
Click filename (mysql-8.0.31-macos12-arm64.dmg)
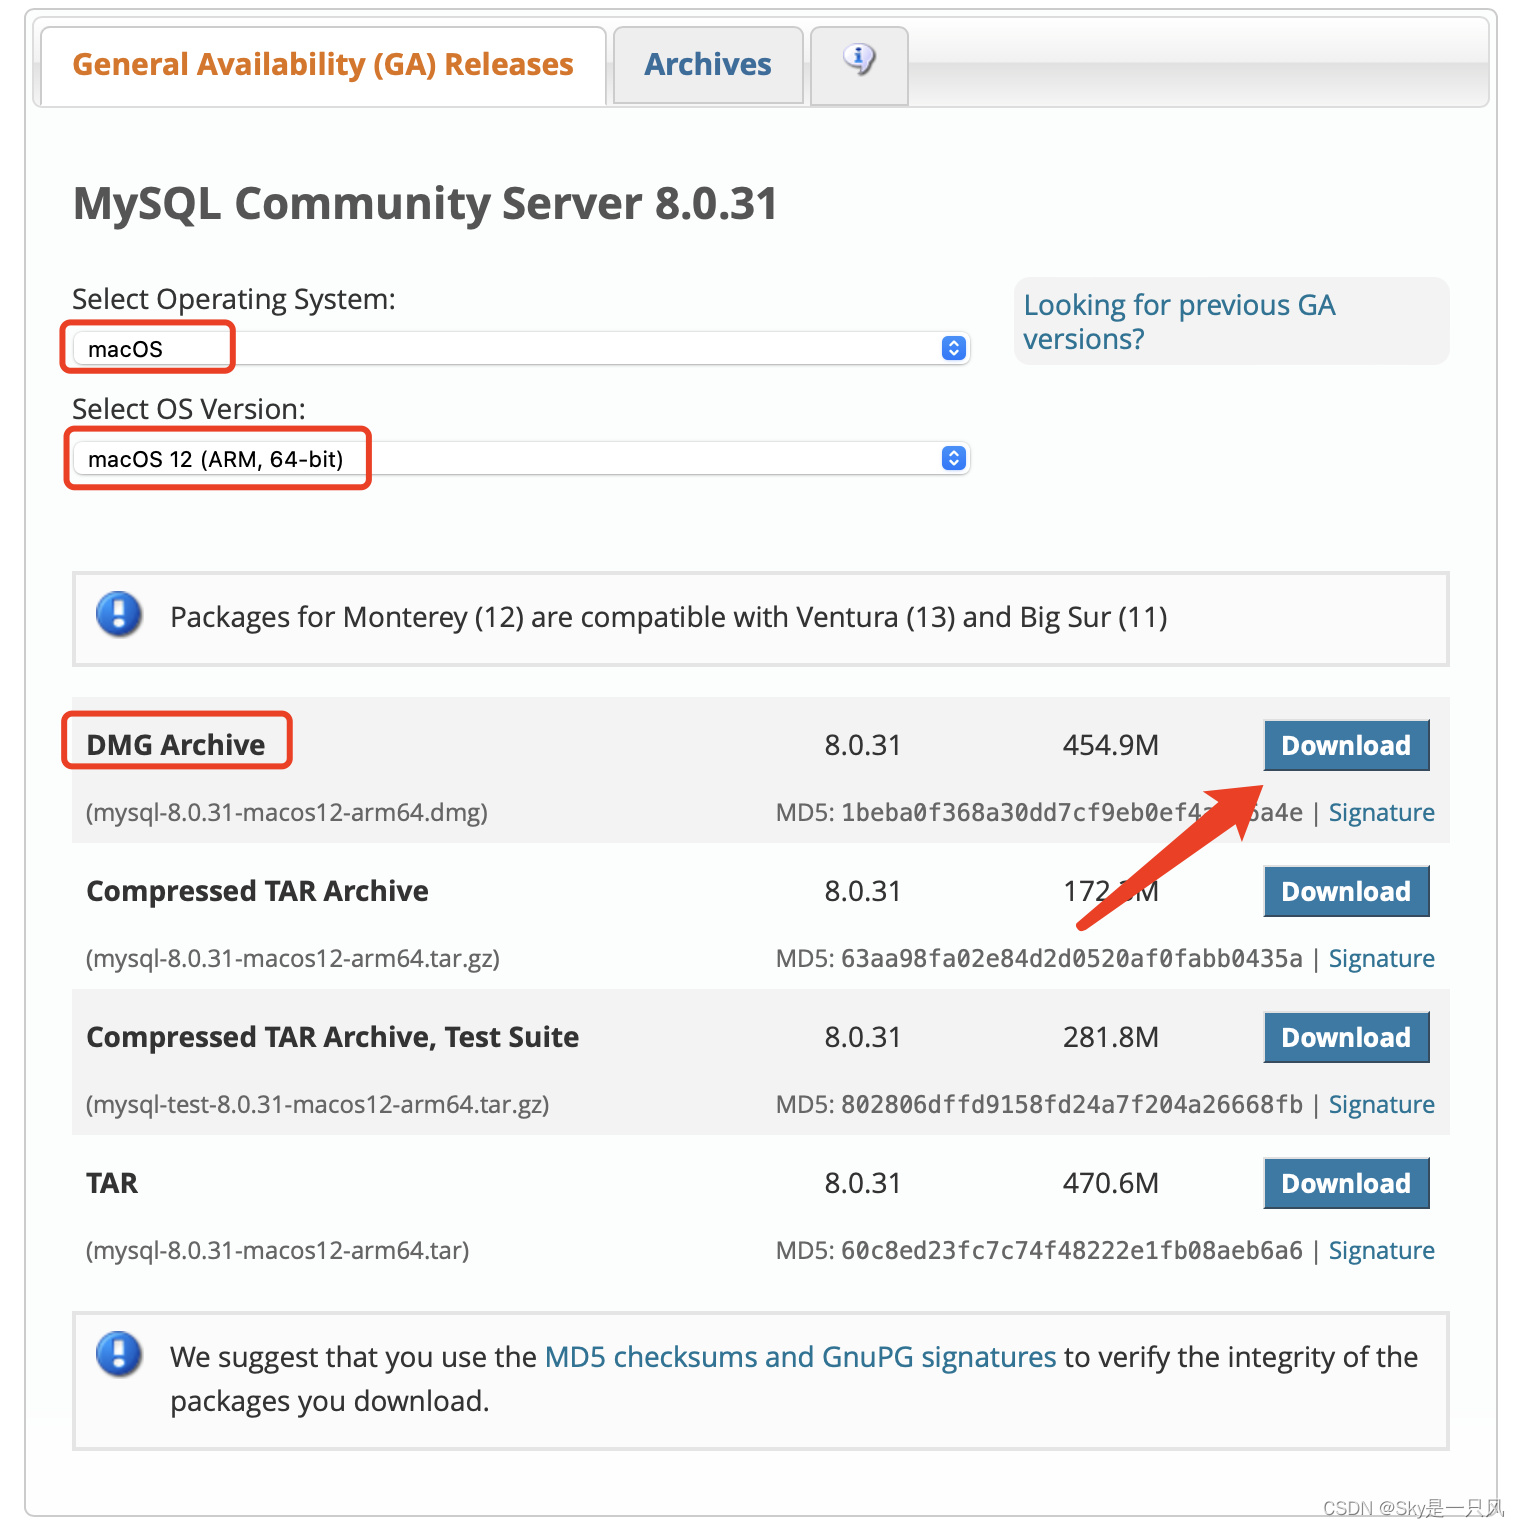(287, 812)
